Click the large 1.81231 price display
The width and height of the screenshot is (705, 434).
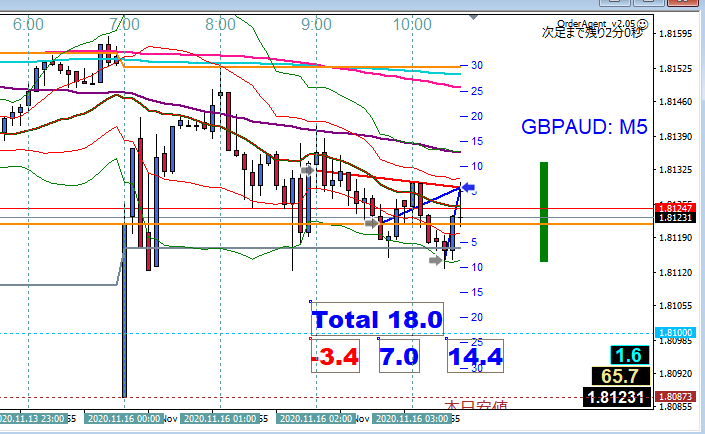pos(617,397)
